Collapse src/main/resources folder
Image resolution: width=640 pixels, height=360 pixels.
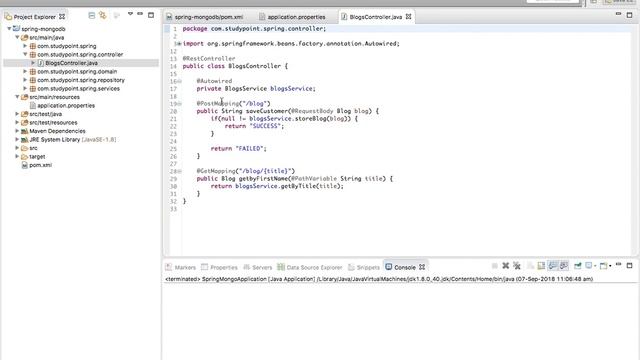(17, 97)
